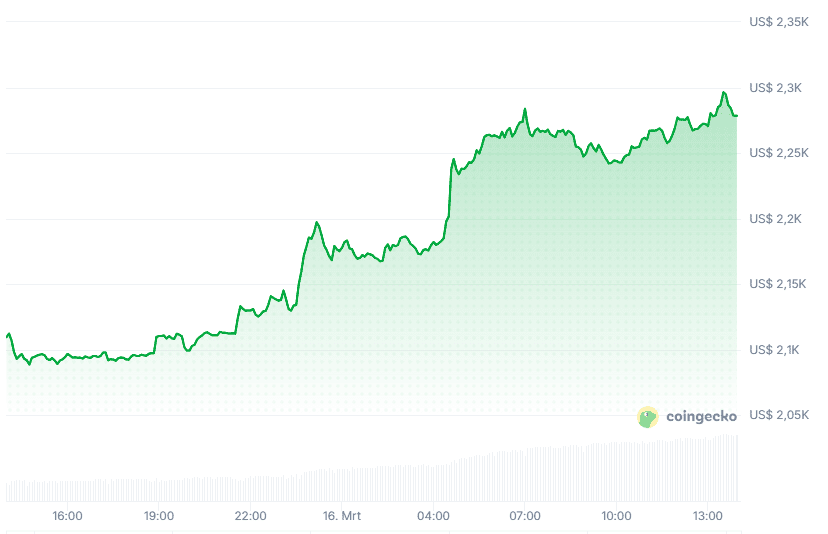Select the 16:00 time axis label

click(67, 516)
